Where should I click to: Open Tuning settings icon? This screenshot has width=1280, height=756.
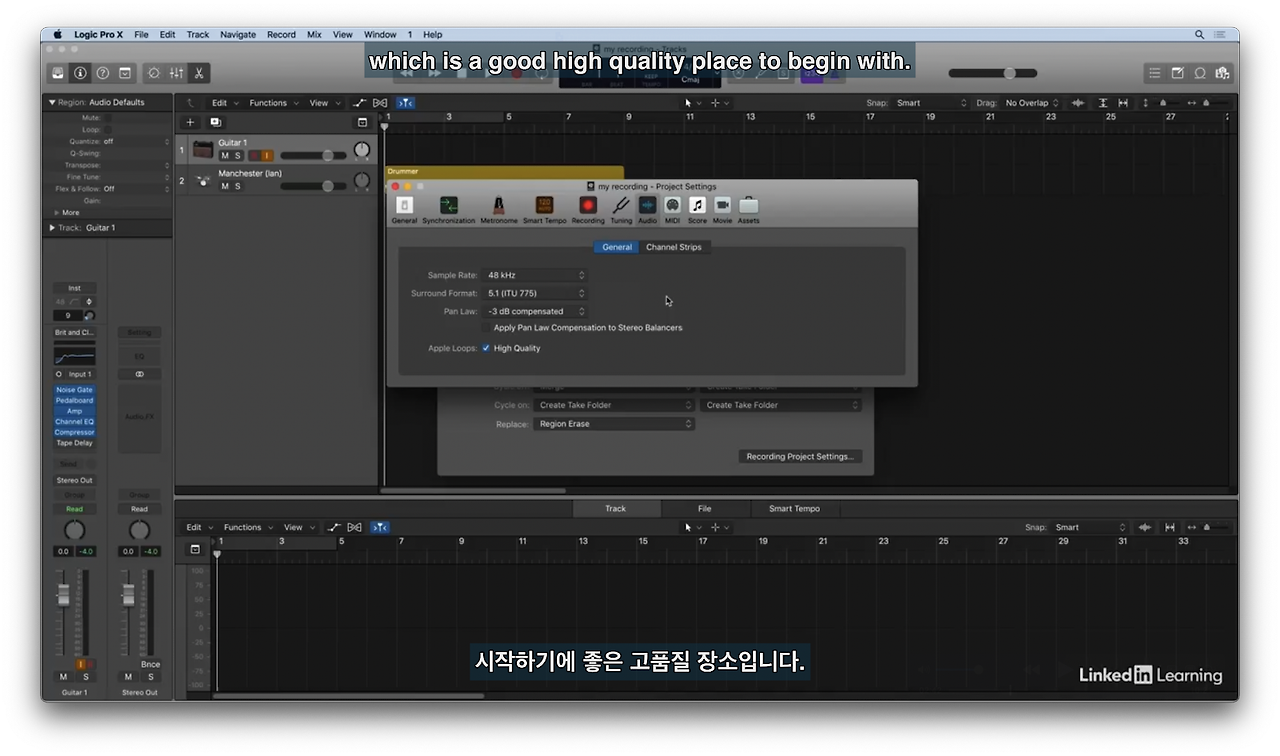pos(621,209)
